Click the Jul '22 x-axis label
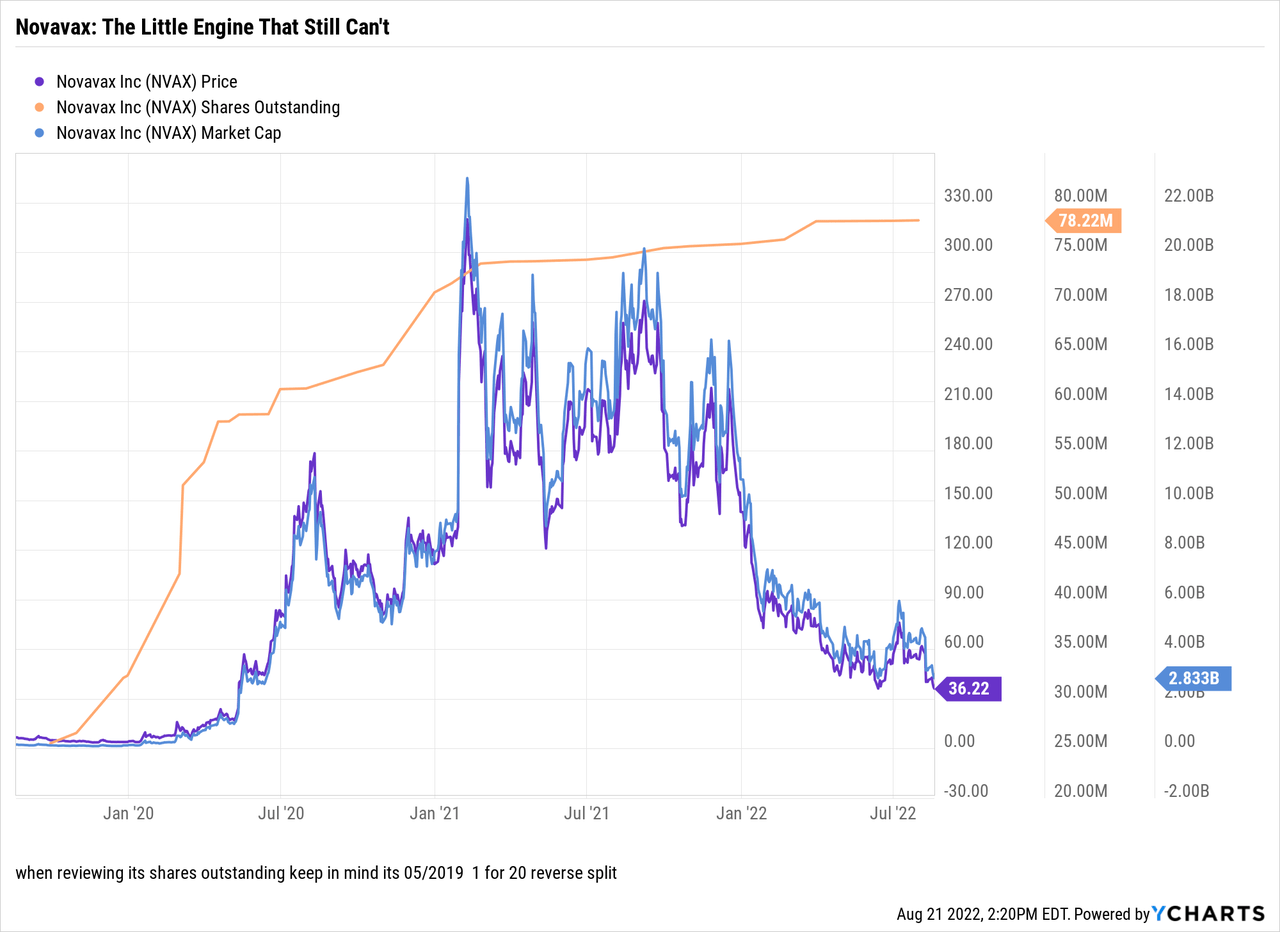Screen dimensions: 1280x932 [893, 813]
